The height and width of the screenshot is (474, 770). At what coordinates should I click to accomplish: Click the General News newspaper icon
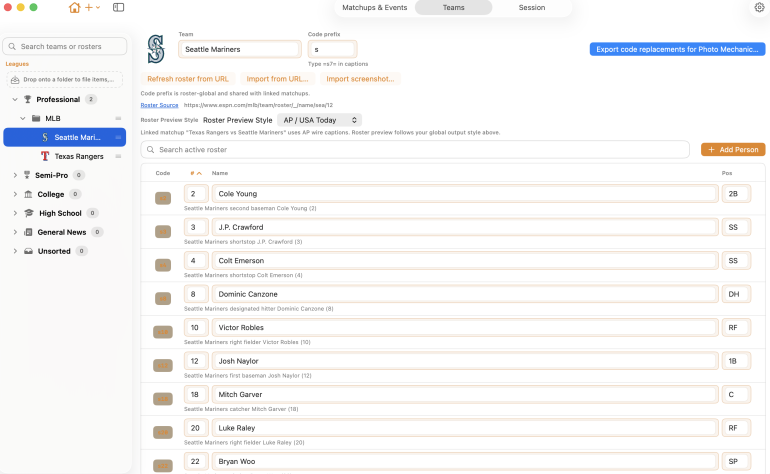click(x=28, y=232)
